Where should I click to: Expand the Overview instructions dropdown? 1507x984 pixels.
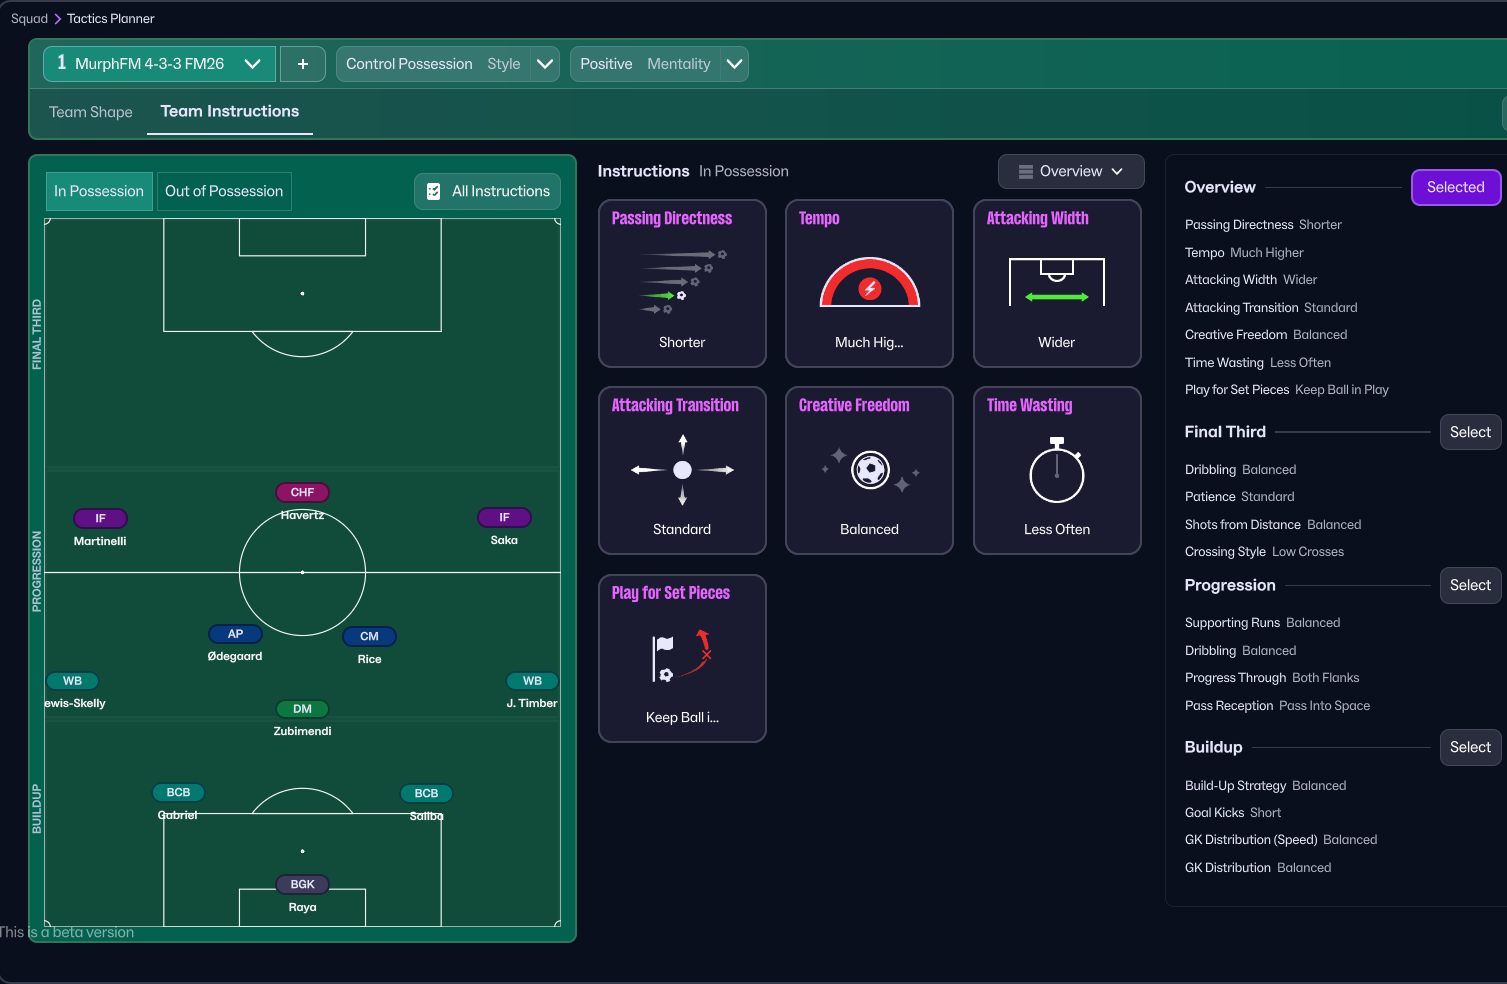pos(1070,171)
